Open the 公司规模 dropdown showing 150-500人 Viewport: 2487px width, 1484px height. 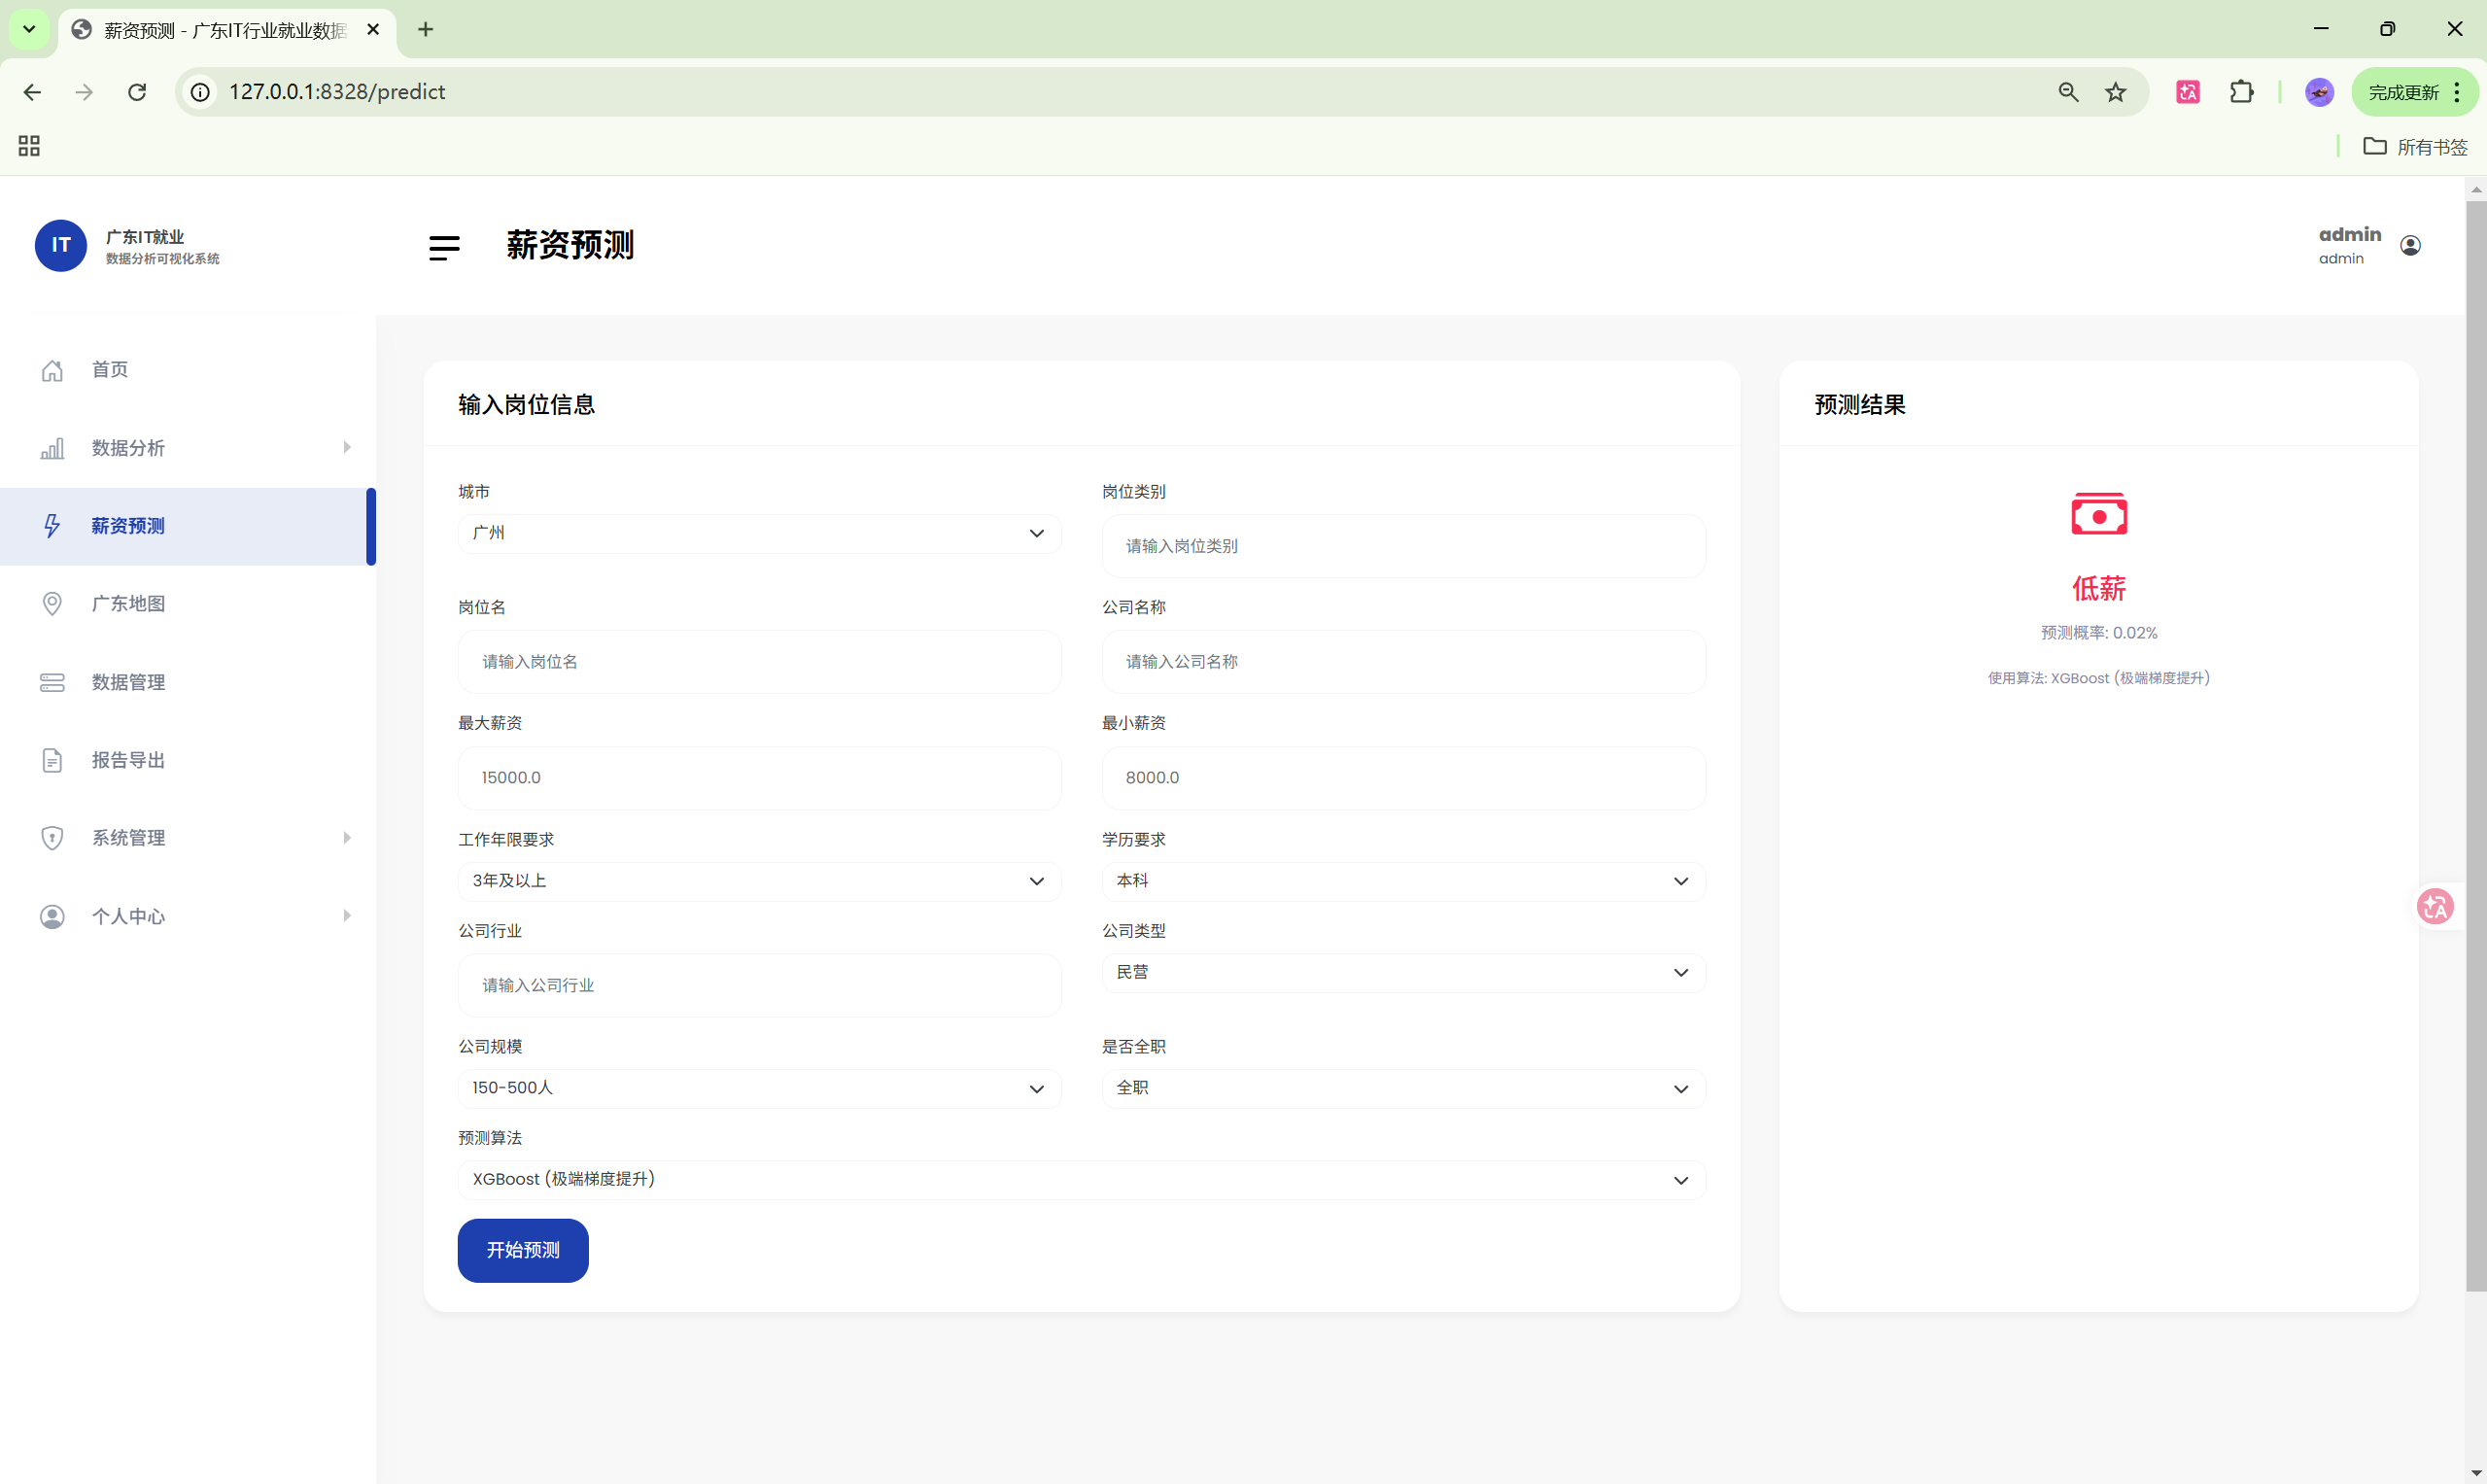pyautogui.click(x=758, y=1088)
